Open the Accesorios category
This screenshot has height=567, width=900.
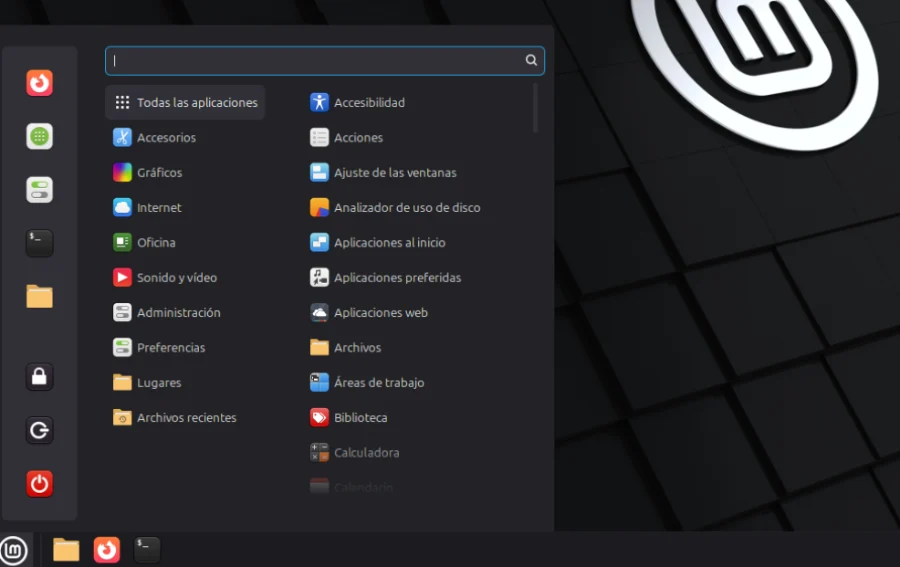[x=166, y=138]
